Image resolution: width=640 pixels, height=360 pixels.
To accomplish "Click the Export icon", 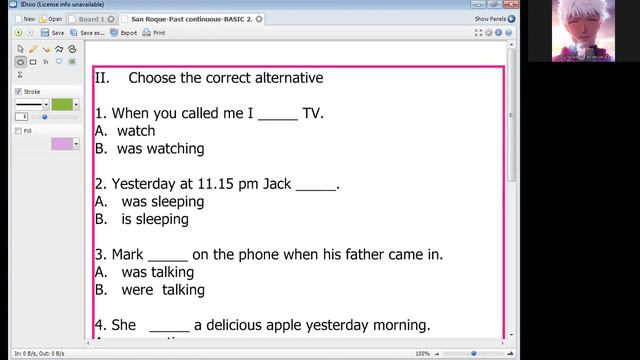I will 114,33.
